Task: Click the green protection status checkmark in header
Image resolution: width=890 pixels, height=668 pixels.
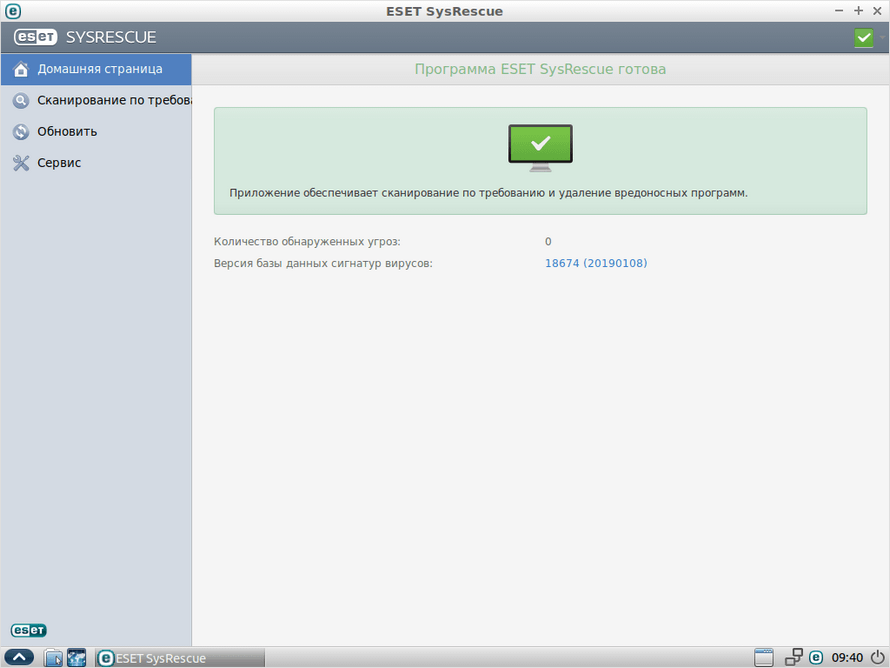Action: click(x=864, y=38)
